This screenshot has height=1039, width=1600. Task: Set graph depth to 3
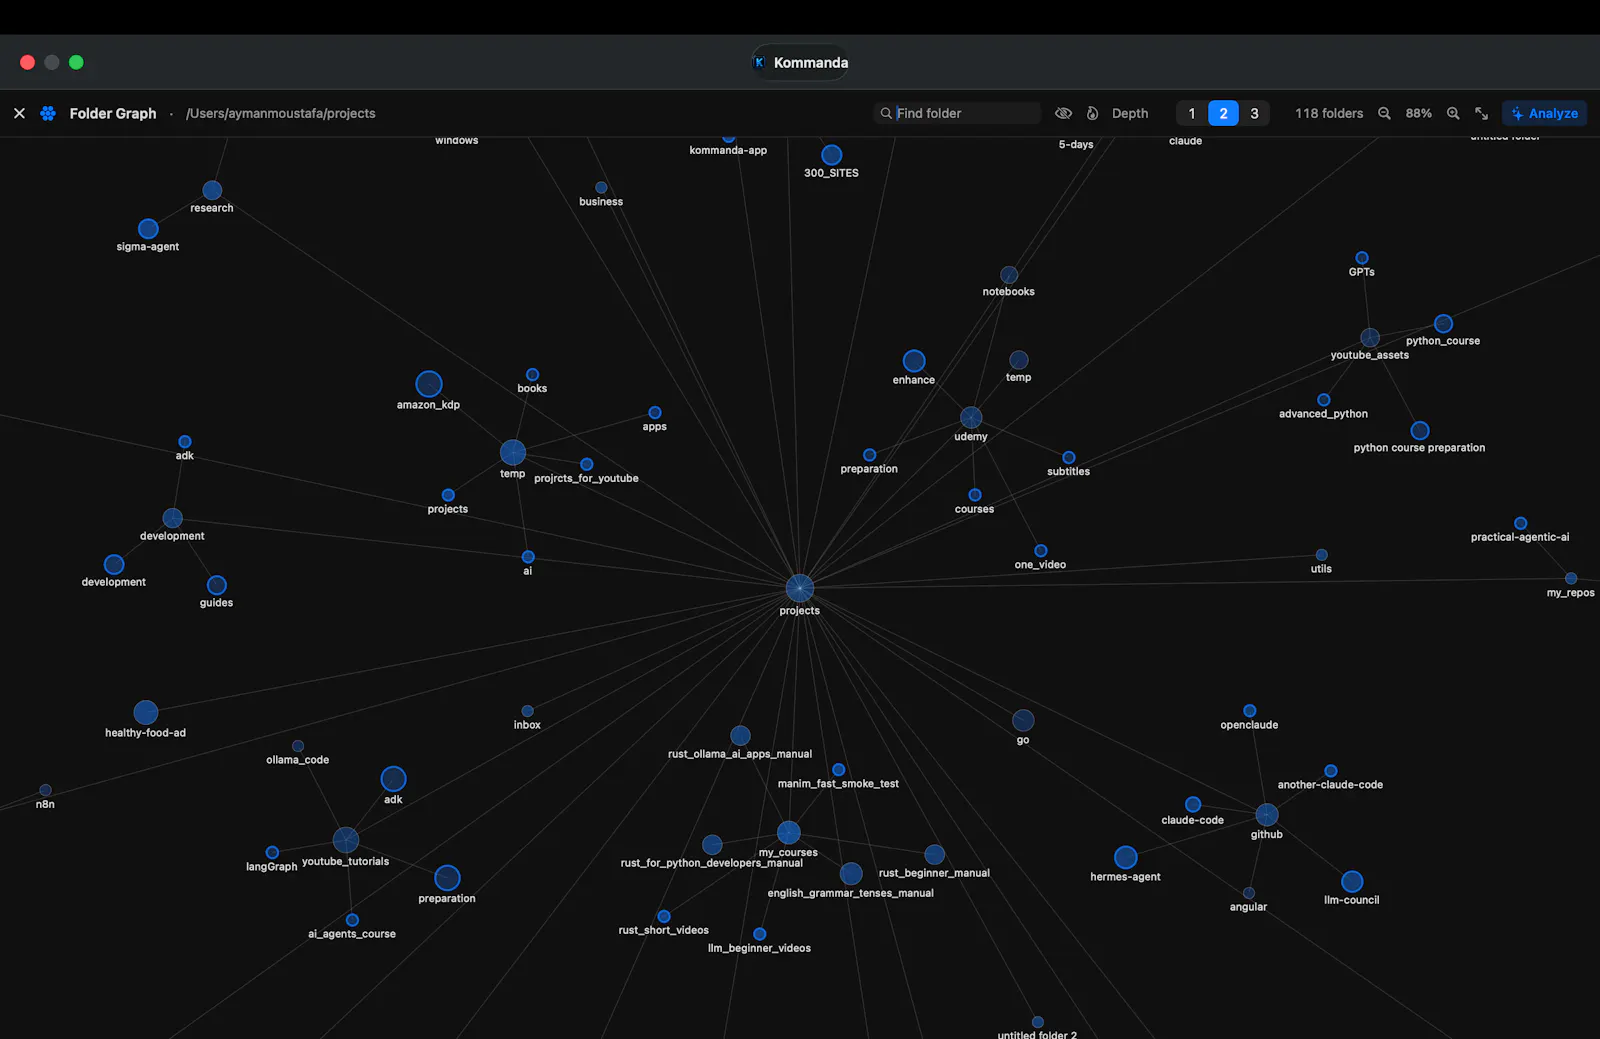point(1254,113)
